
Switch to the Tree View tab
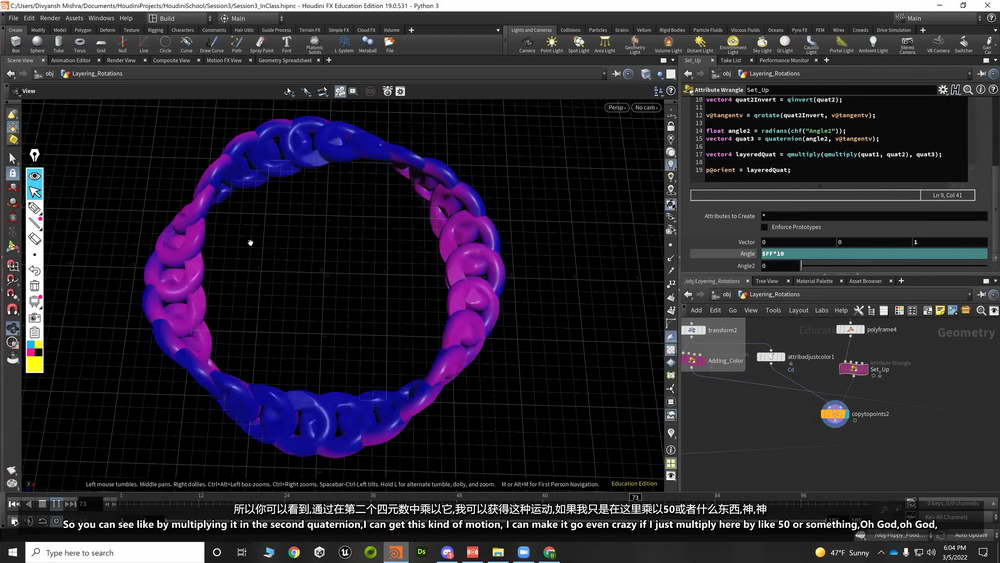[768, 281]
